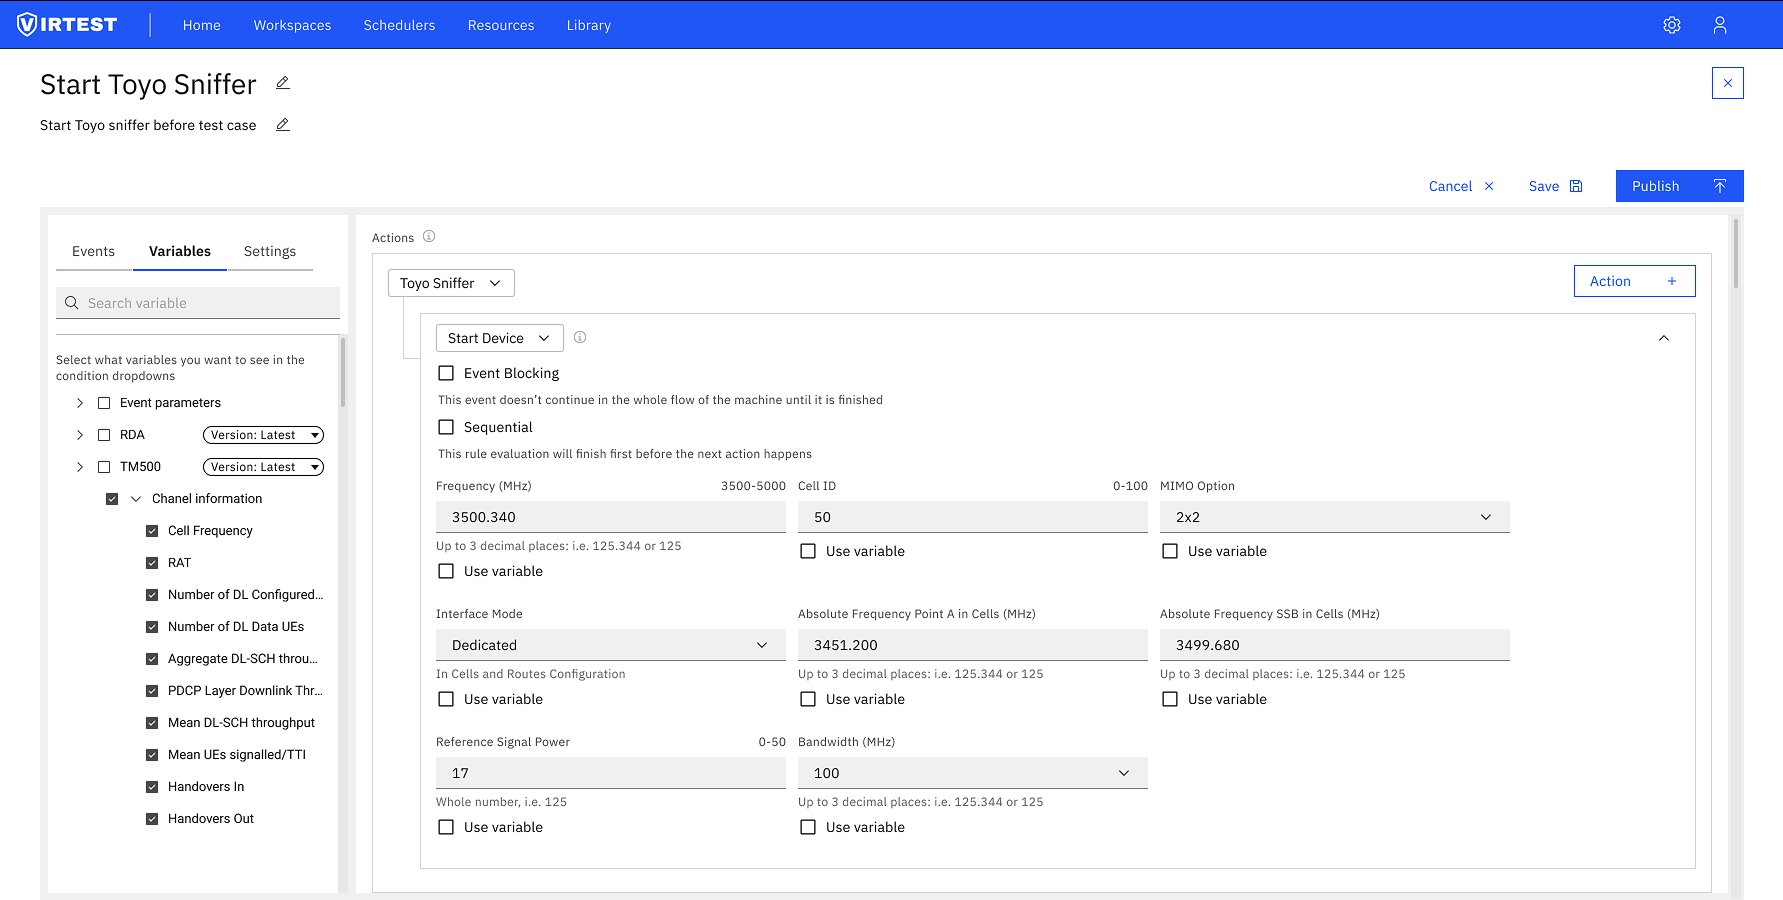1783x900 pixels.
Task: Collapse the Start Device action panel
Action: [x=1663, y=338]
